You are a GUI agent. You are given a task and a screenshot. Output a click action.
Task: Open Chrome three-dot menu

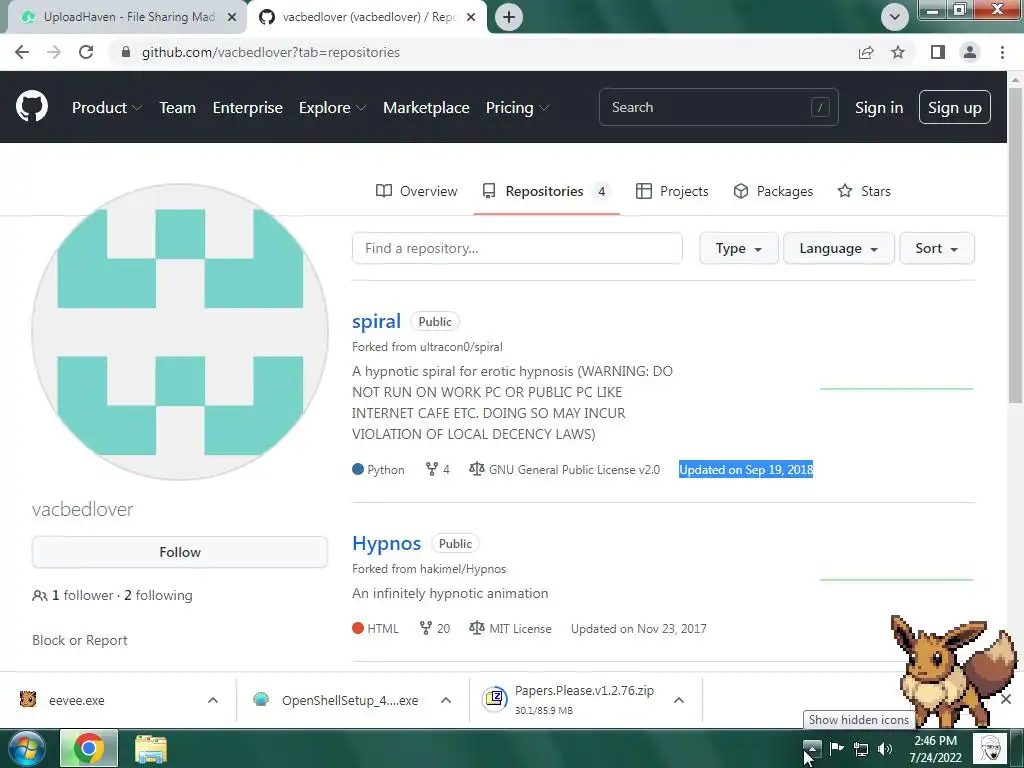[x=1002, y=52]
